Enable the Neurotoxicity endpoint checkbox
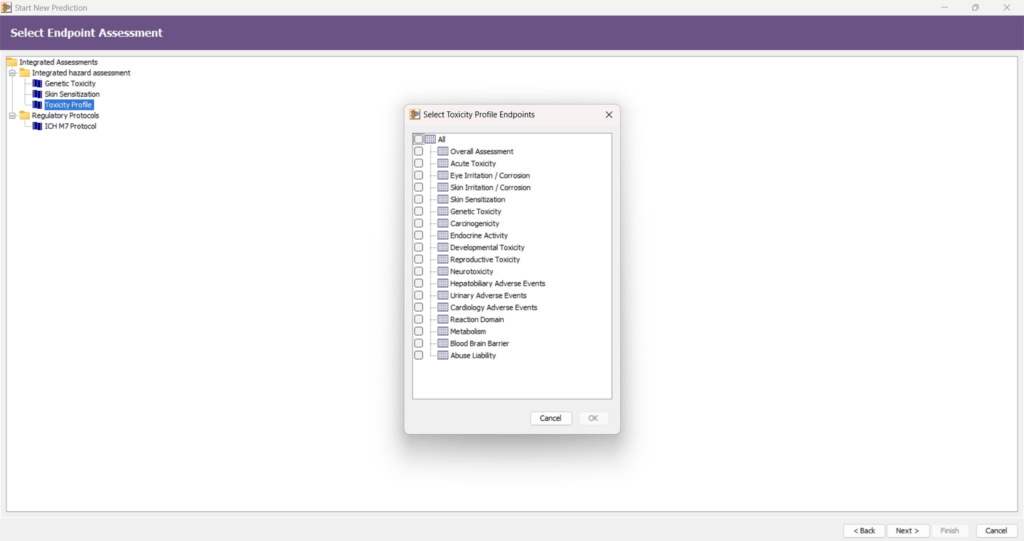Screen dimensions: 1024x541 coord(418,272)
